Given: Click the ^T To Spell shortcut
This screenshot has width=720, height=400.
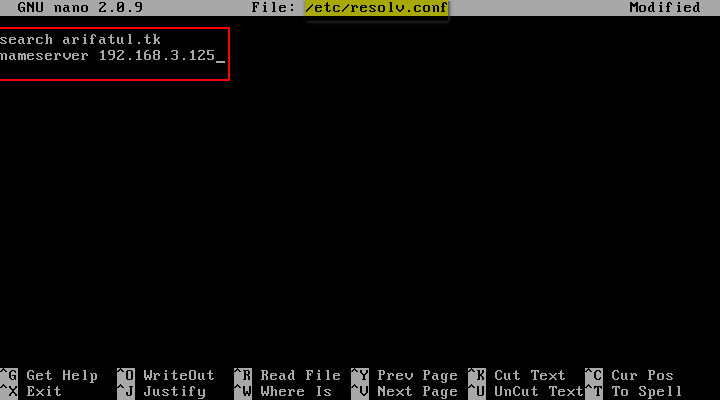Looking at the screenshot, I should (634, 392).
